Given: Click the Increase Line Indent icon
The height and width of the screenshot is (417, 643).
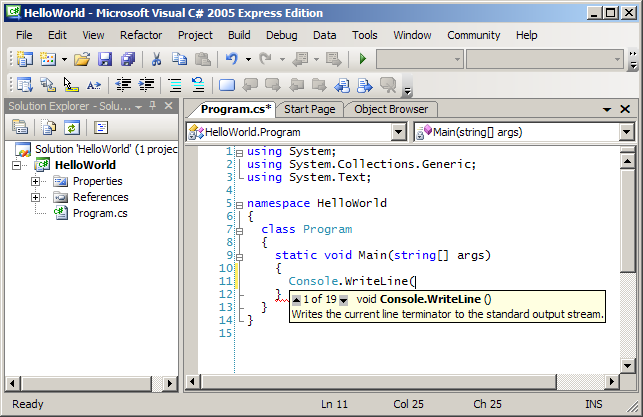Looking at the screenshot, I should tap(146, 85).
